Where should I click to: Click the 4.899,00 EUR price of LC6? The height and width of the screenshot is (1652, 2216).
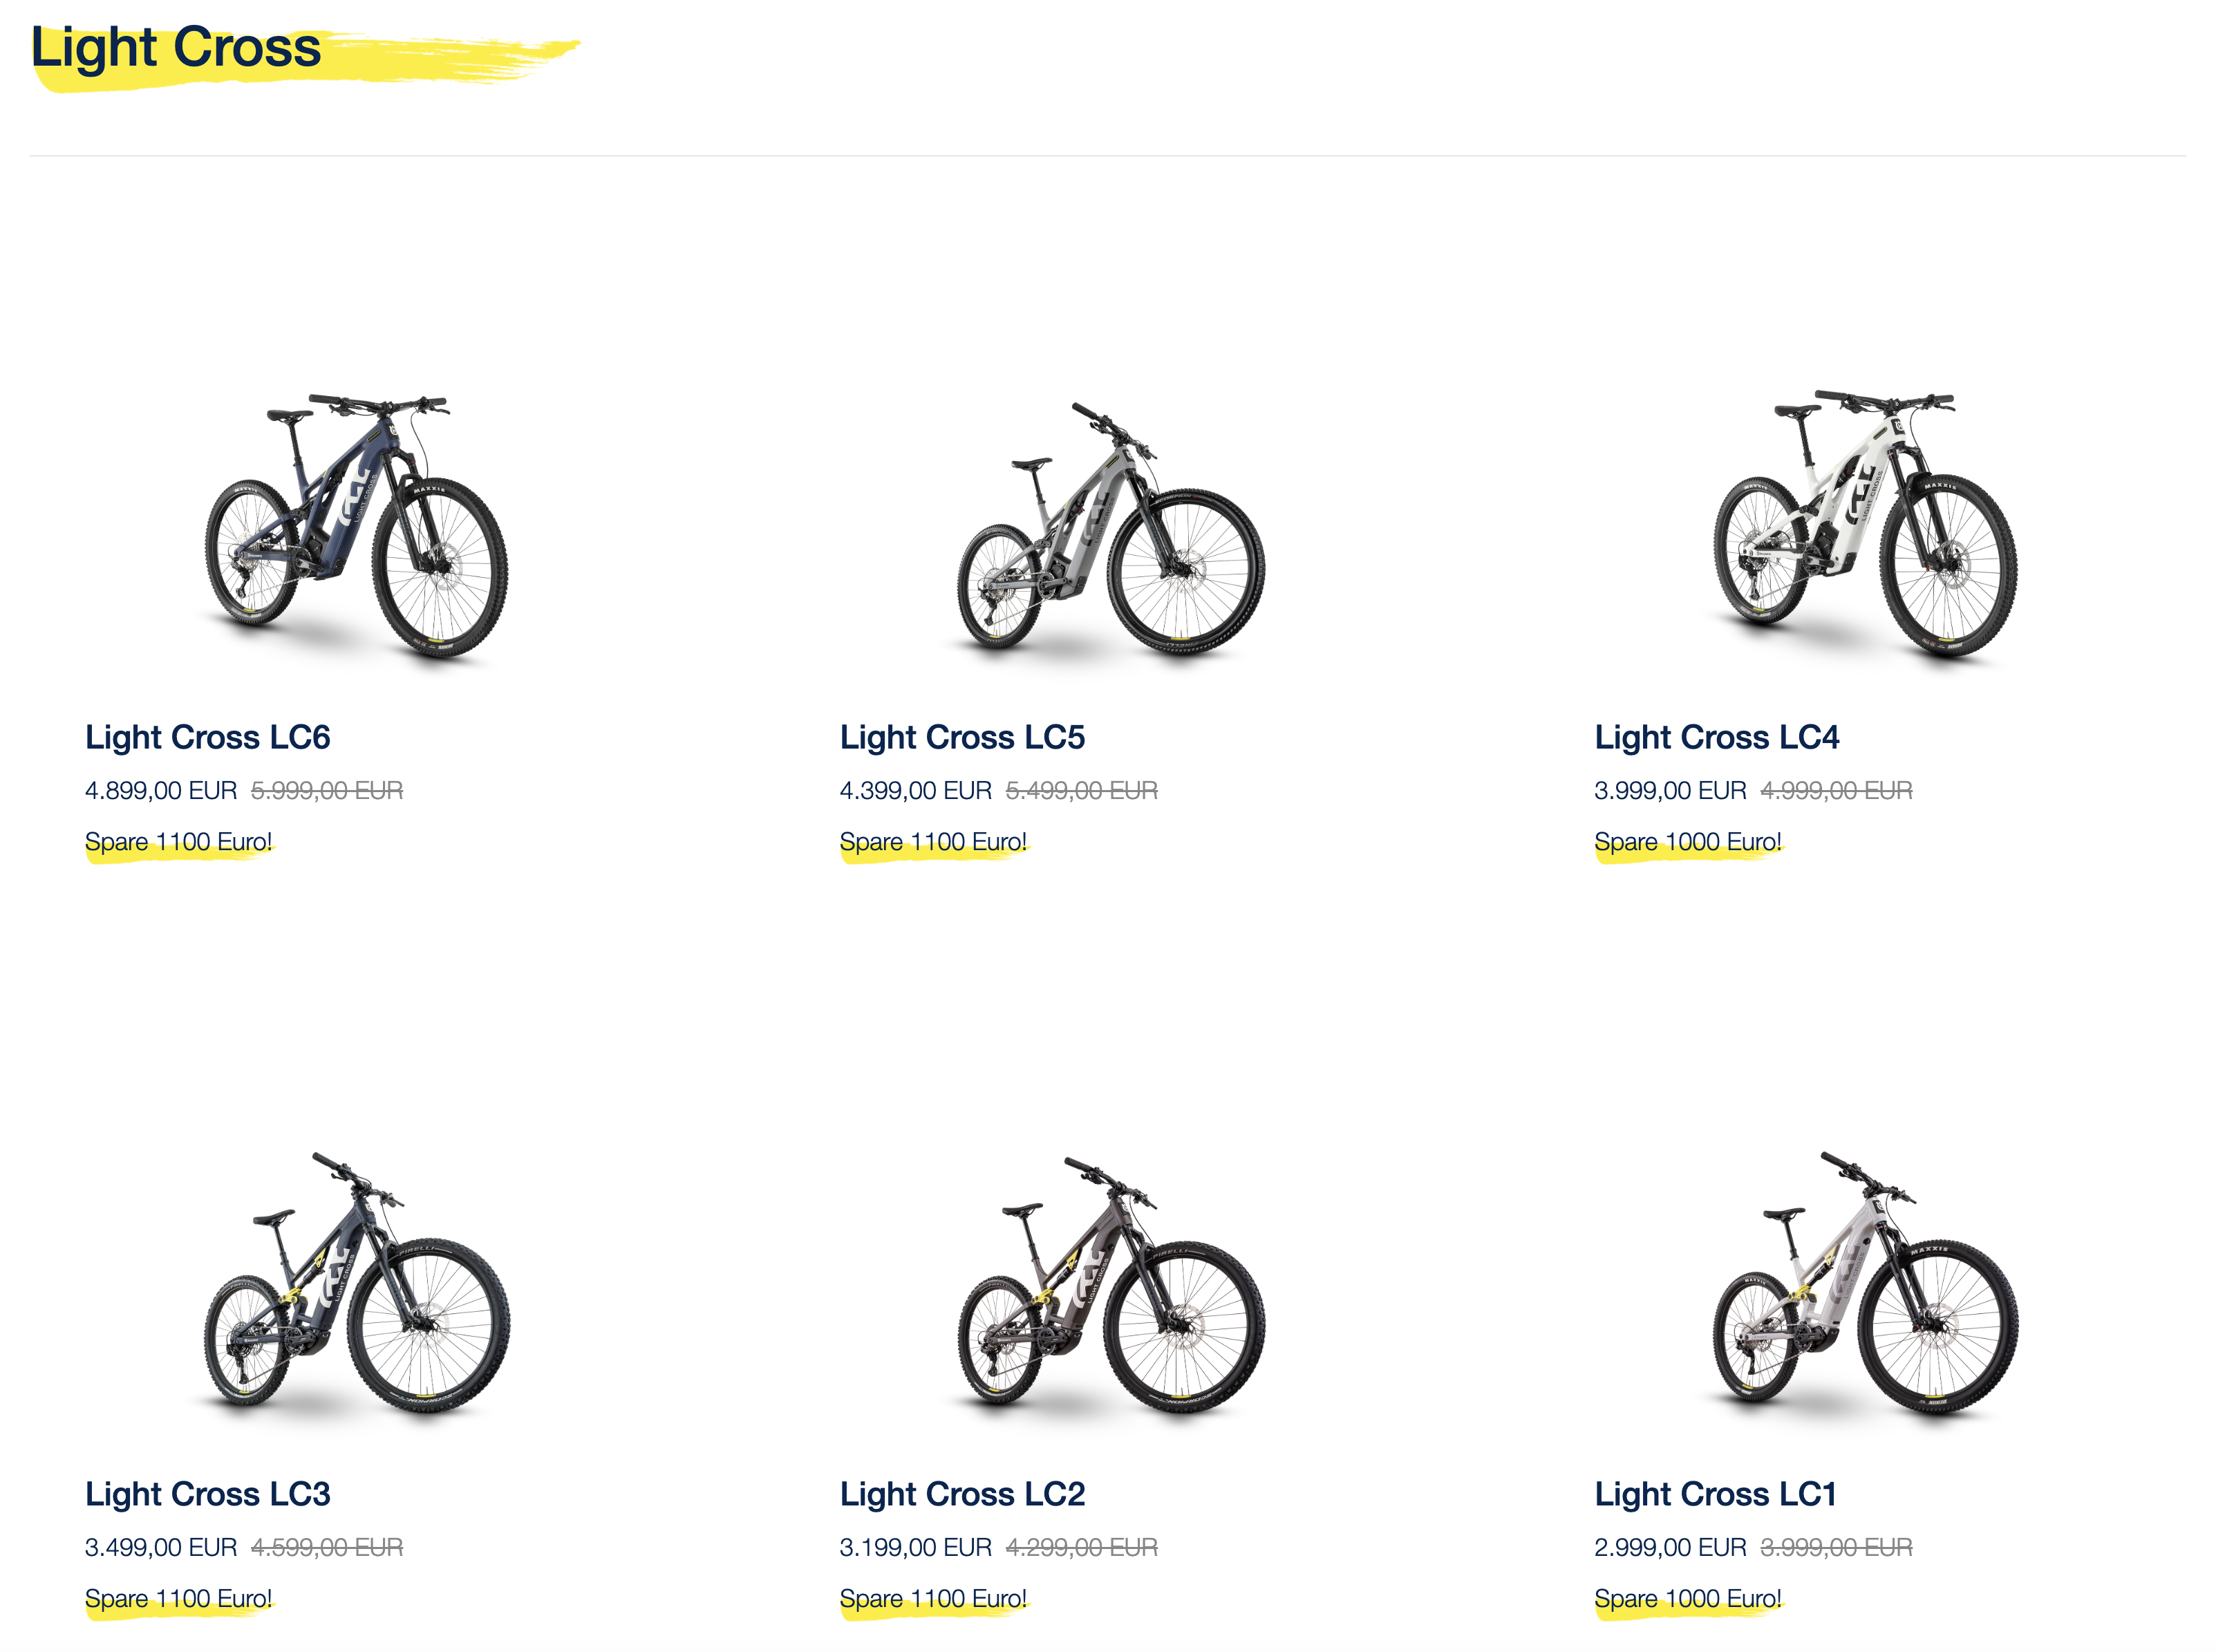coord(161,791)
